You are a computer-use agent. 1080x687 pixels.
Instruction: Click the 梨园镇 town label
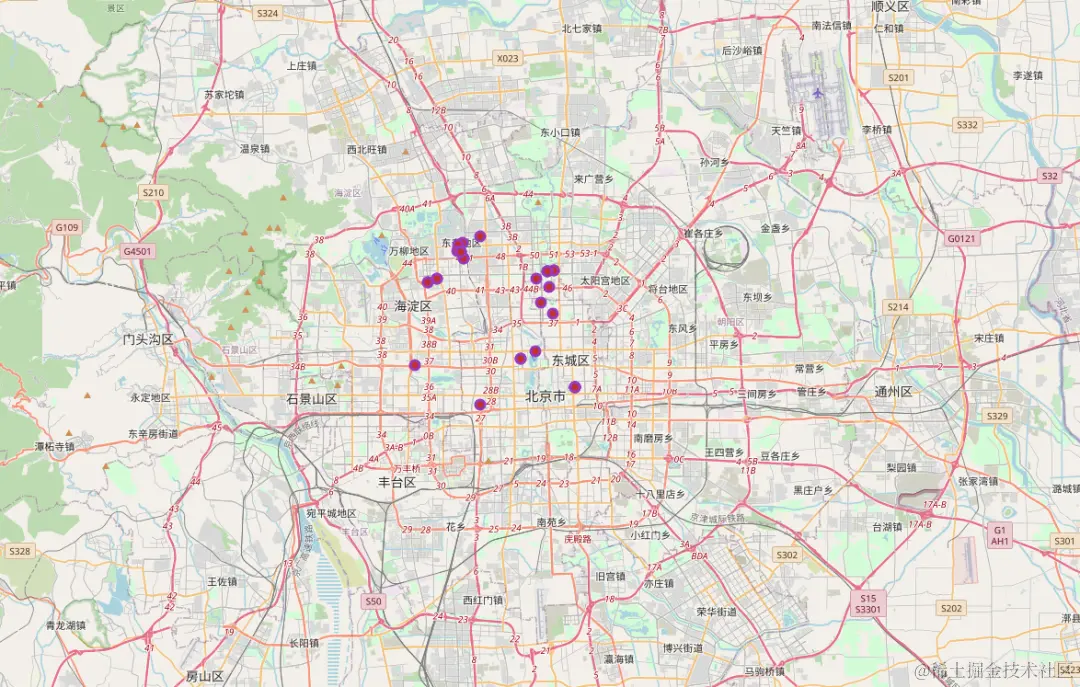click(901, 467)
